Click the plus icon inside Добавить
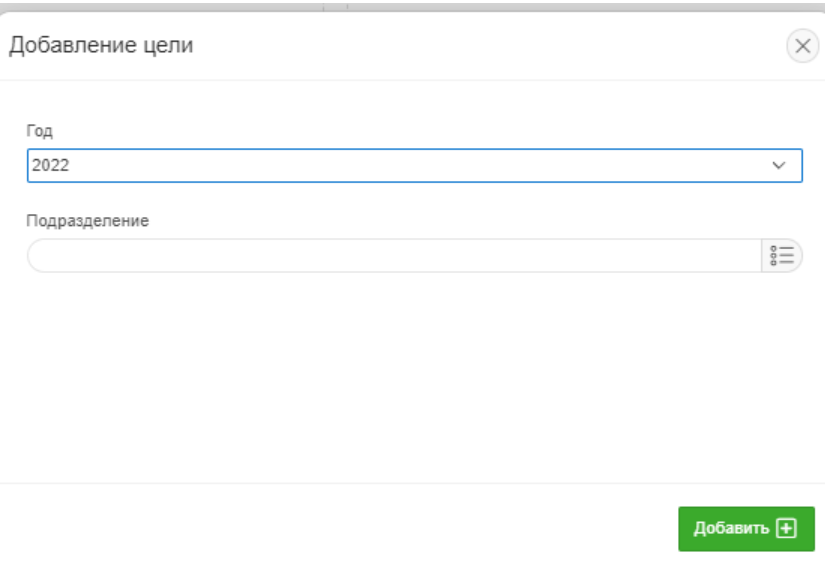Viewport: 825px width, 568px height. point(787,528)
